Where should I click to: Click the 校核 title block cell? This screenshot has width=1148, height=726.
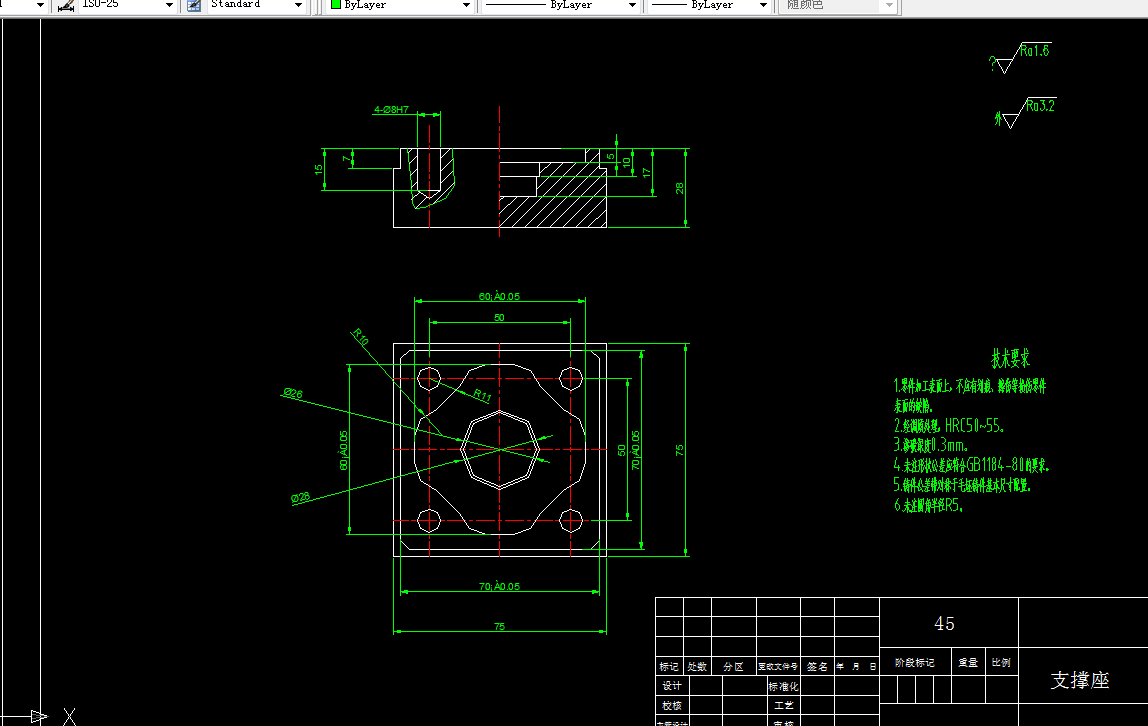[672, 706]
